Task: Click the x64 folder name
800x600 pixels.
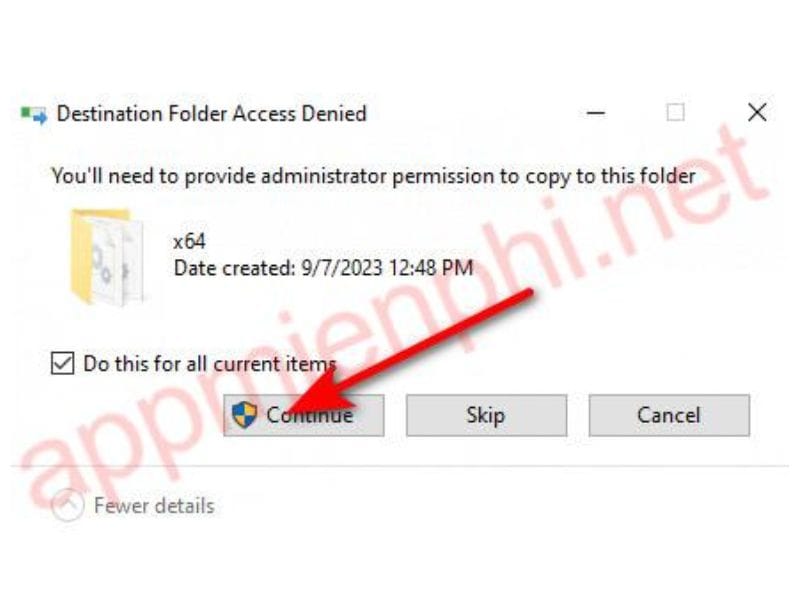Action: tap(189, 241)
